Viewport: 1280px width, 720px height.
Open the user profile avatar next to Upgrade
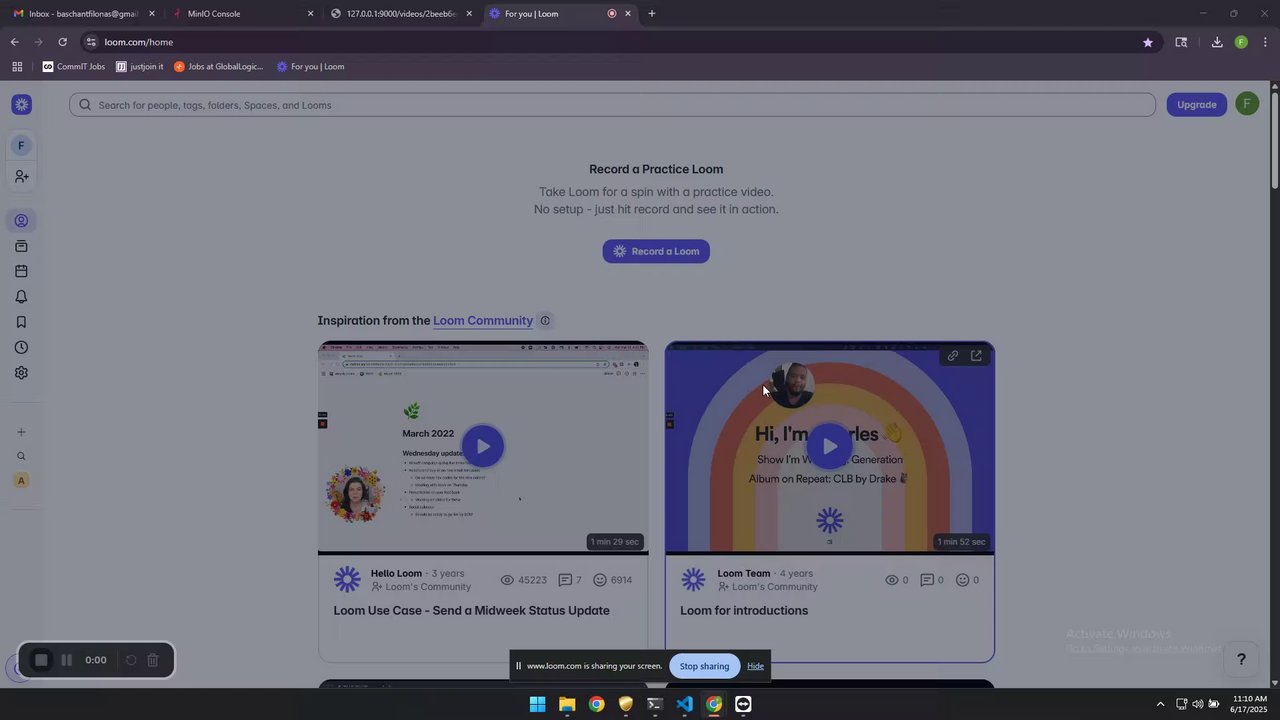(1247, 105)
